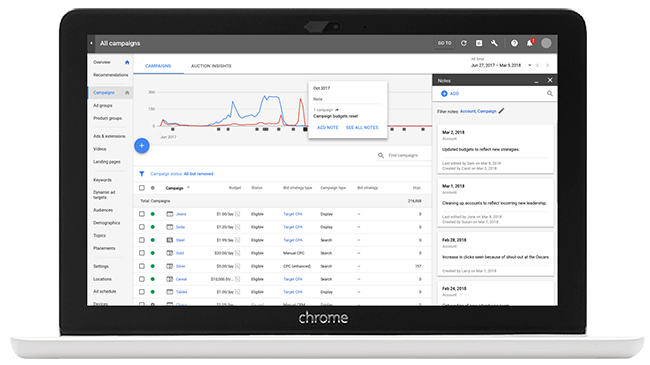This screenshot has height=365, width=650.
Task: Toggle the select-all checkbox in table header
Action: tap(142, 188)
